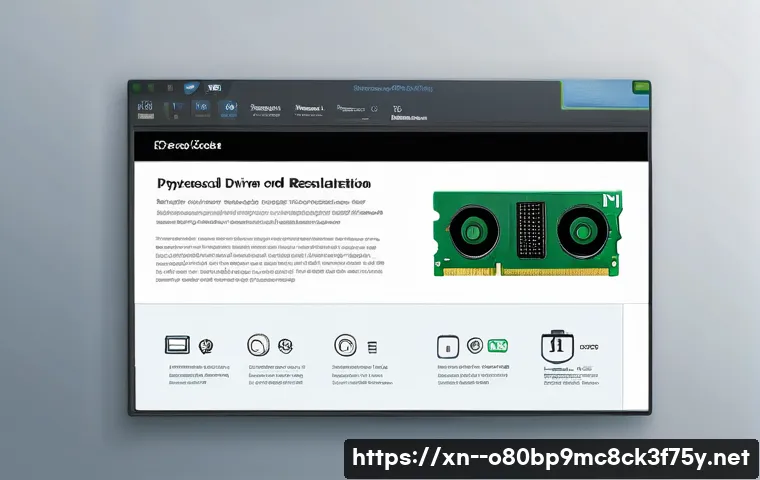Click the fourth toolbar icon with circular symbol
Screen dimensions: 760x480
(x=230, y=107)
